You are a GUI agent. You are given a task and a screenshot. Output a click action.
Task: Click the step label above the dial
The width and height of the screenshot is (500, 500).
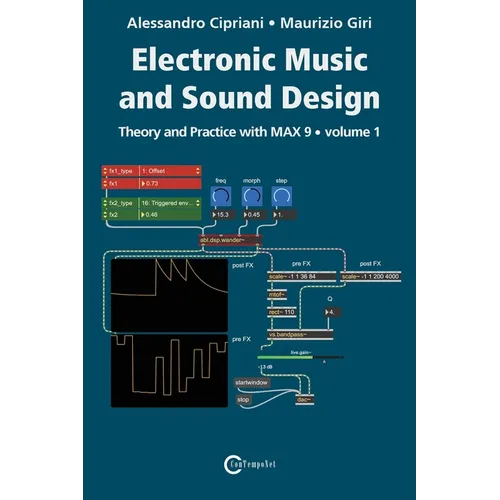click(x=281, y=181)
